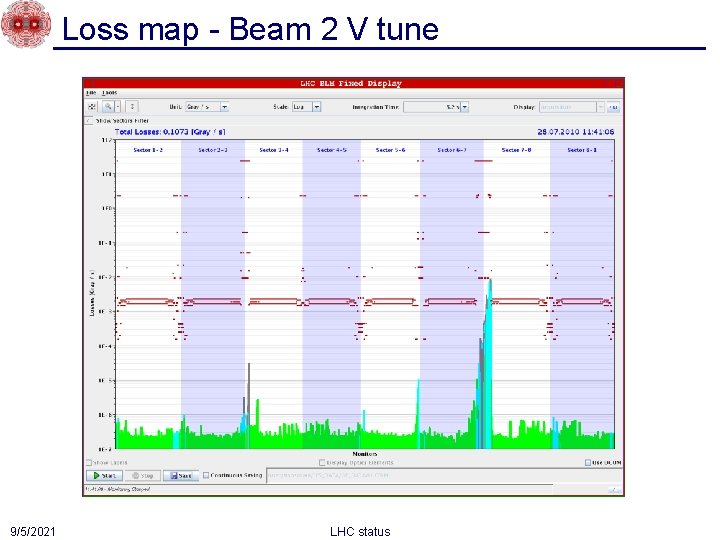Open the Scale dropdown showing Log

[306, 107]
